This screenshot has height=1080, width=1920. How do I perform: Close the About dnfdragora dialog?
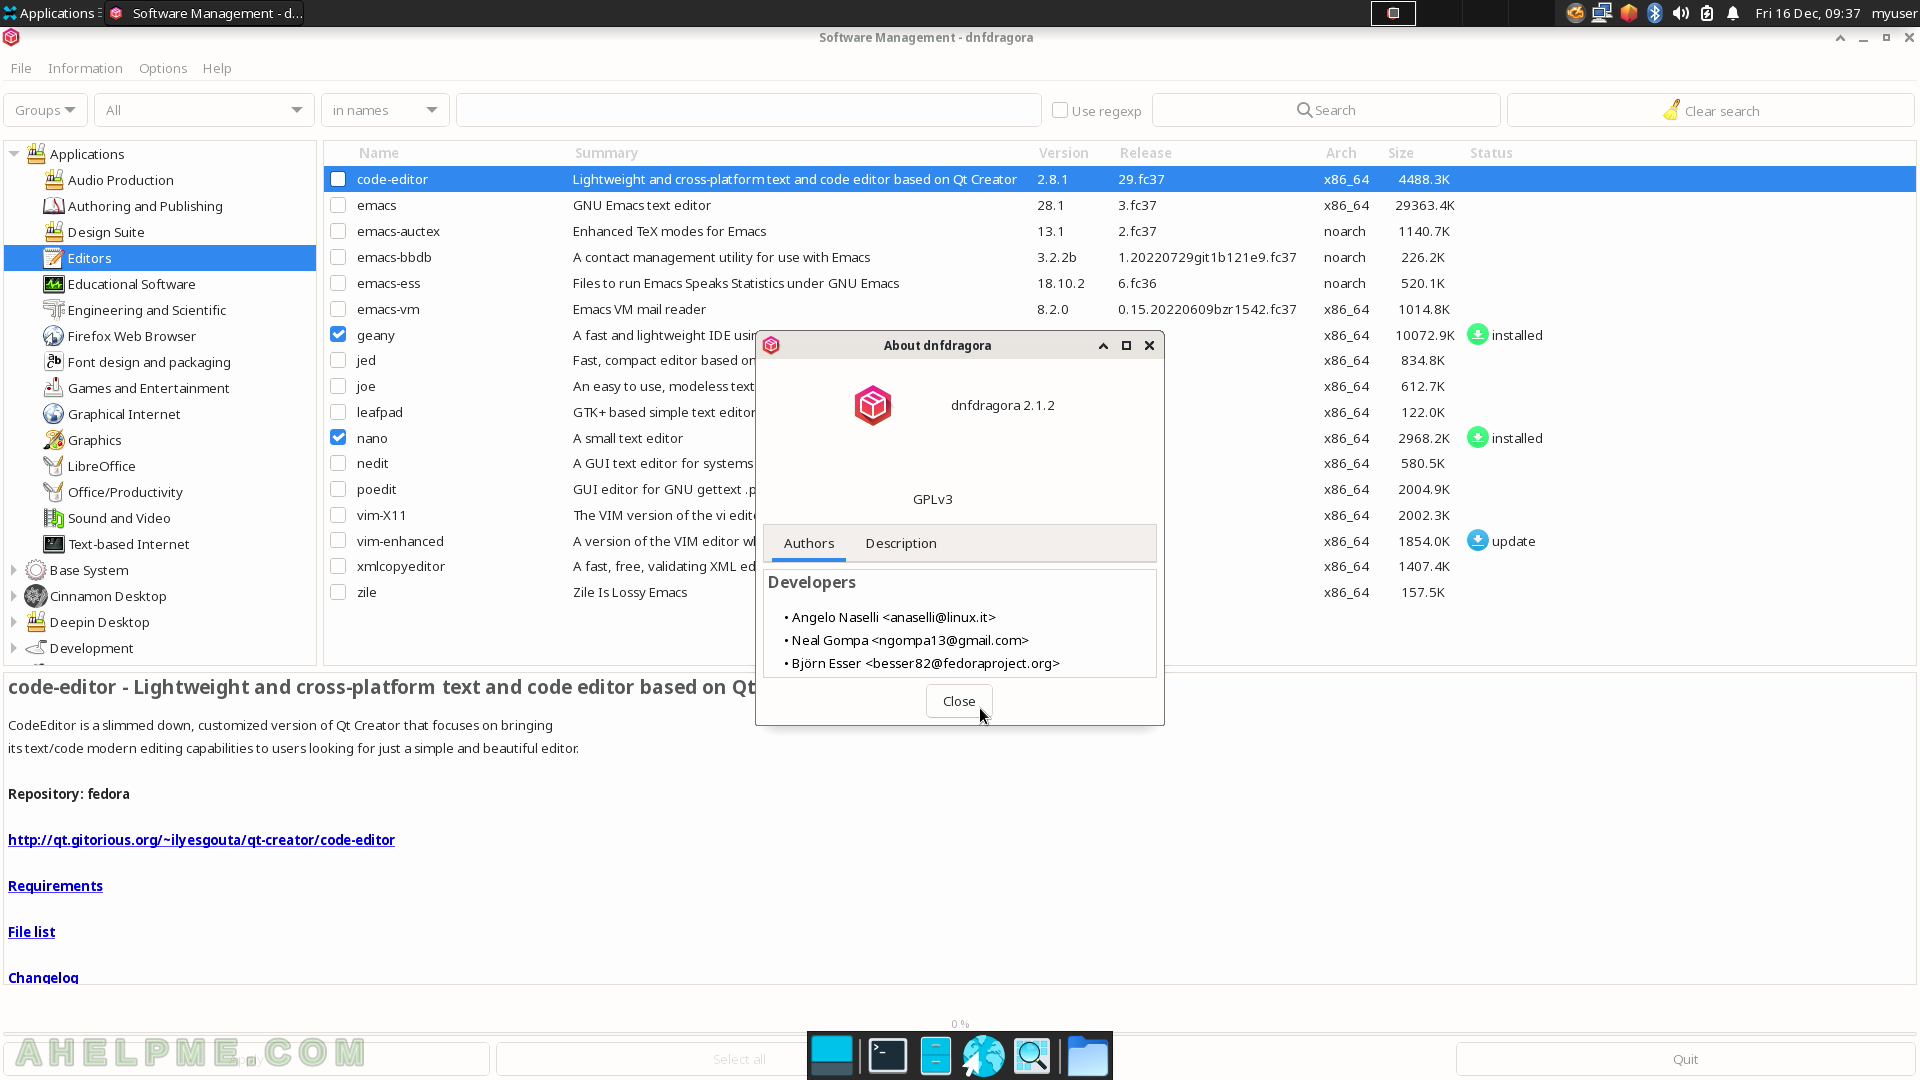tap(959, 701)
